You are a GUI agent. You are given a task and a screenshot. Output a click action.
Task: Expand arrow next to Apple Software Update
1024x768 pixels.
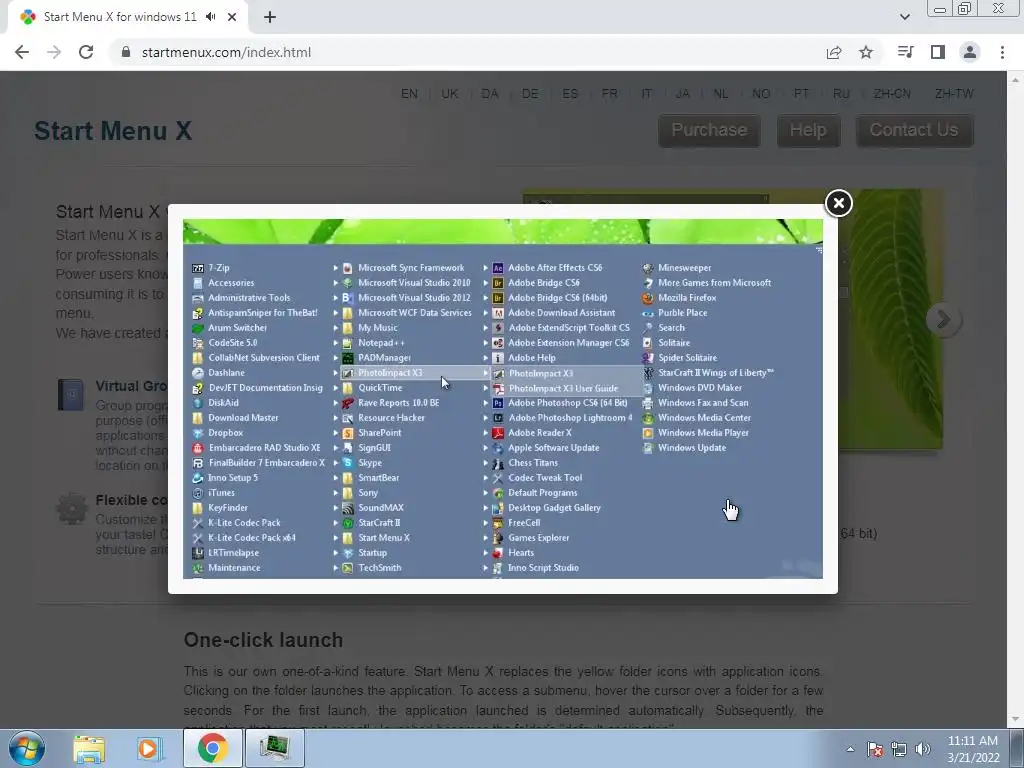486,448
